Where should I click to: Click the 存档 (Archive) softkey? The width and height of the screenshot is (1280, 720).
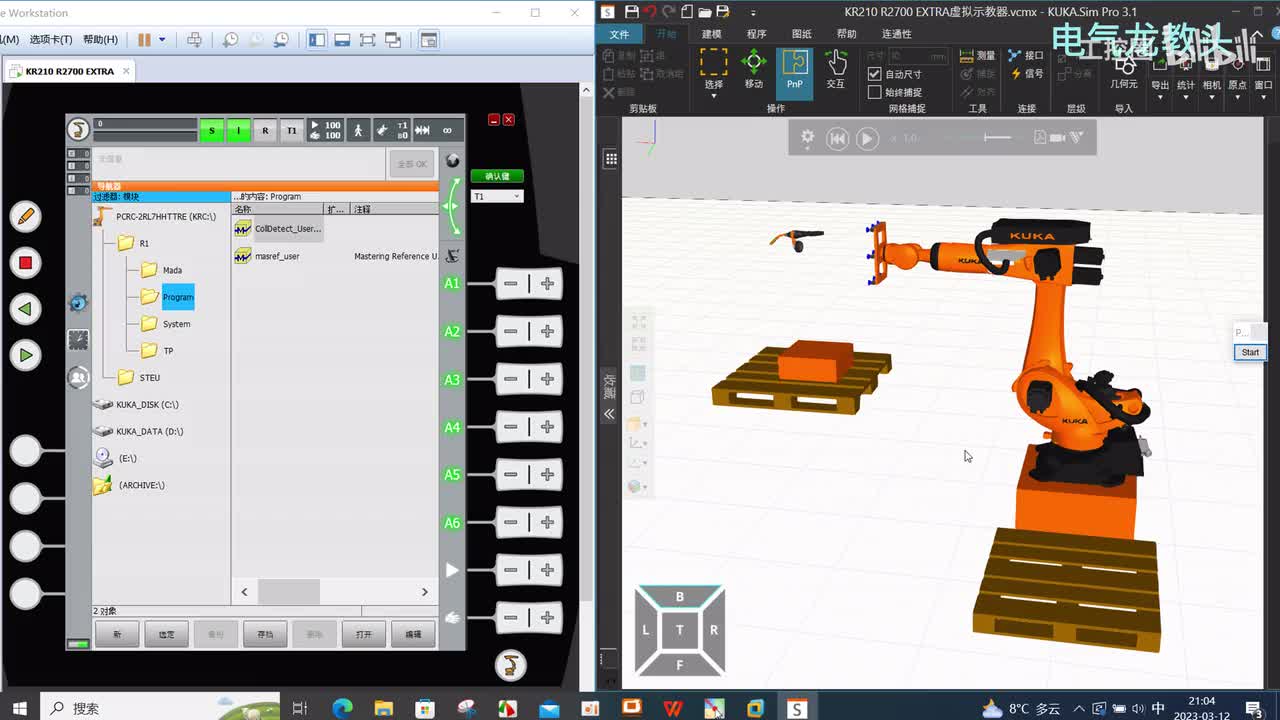click(x=265, y=634)
